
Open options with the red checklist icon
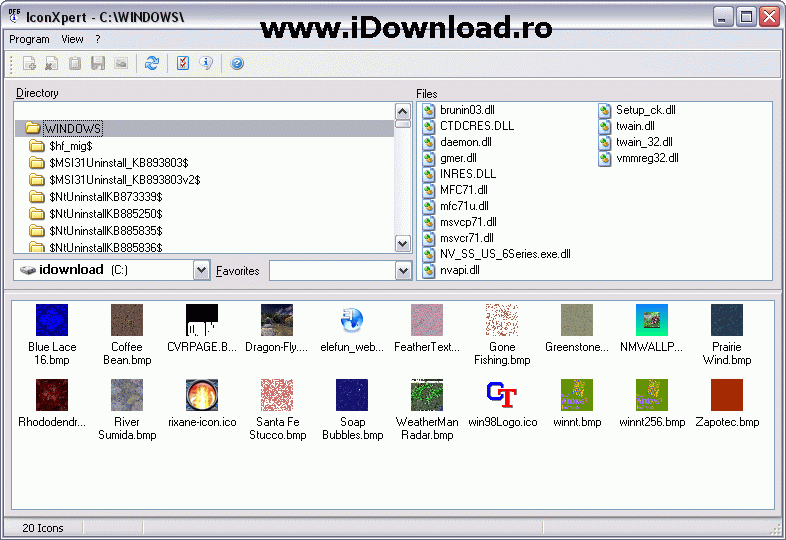tap(183, 64)
